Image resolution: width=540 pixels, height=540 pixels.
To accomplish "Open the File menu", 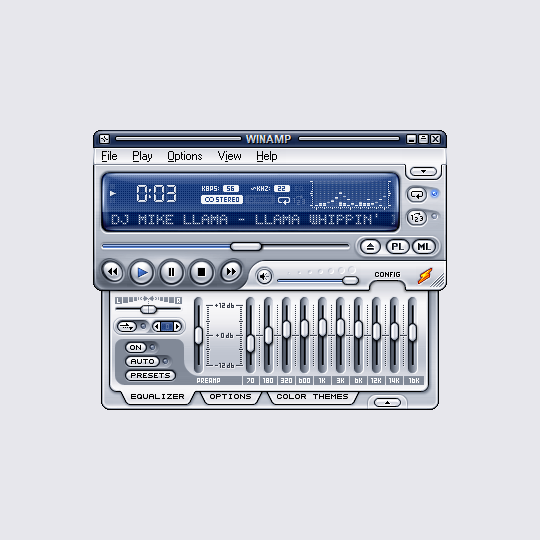I will pyautogui.click(x=109, y=156).
